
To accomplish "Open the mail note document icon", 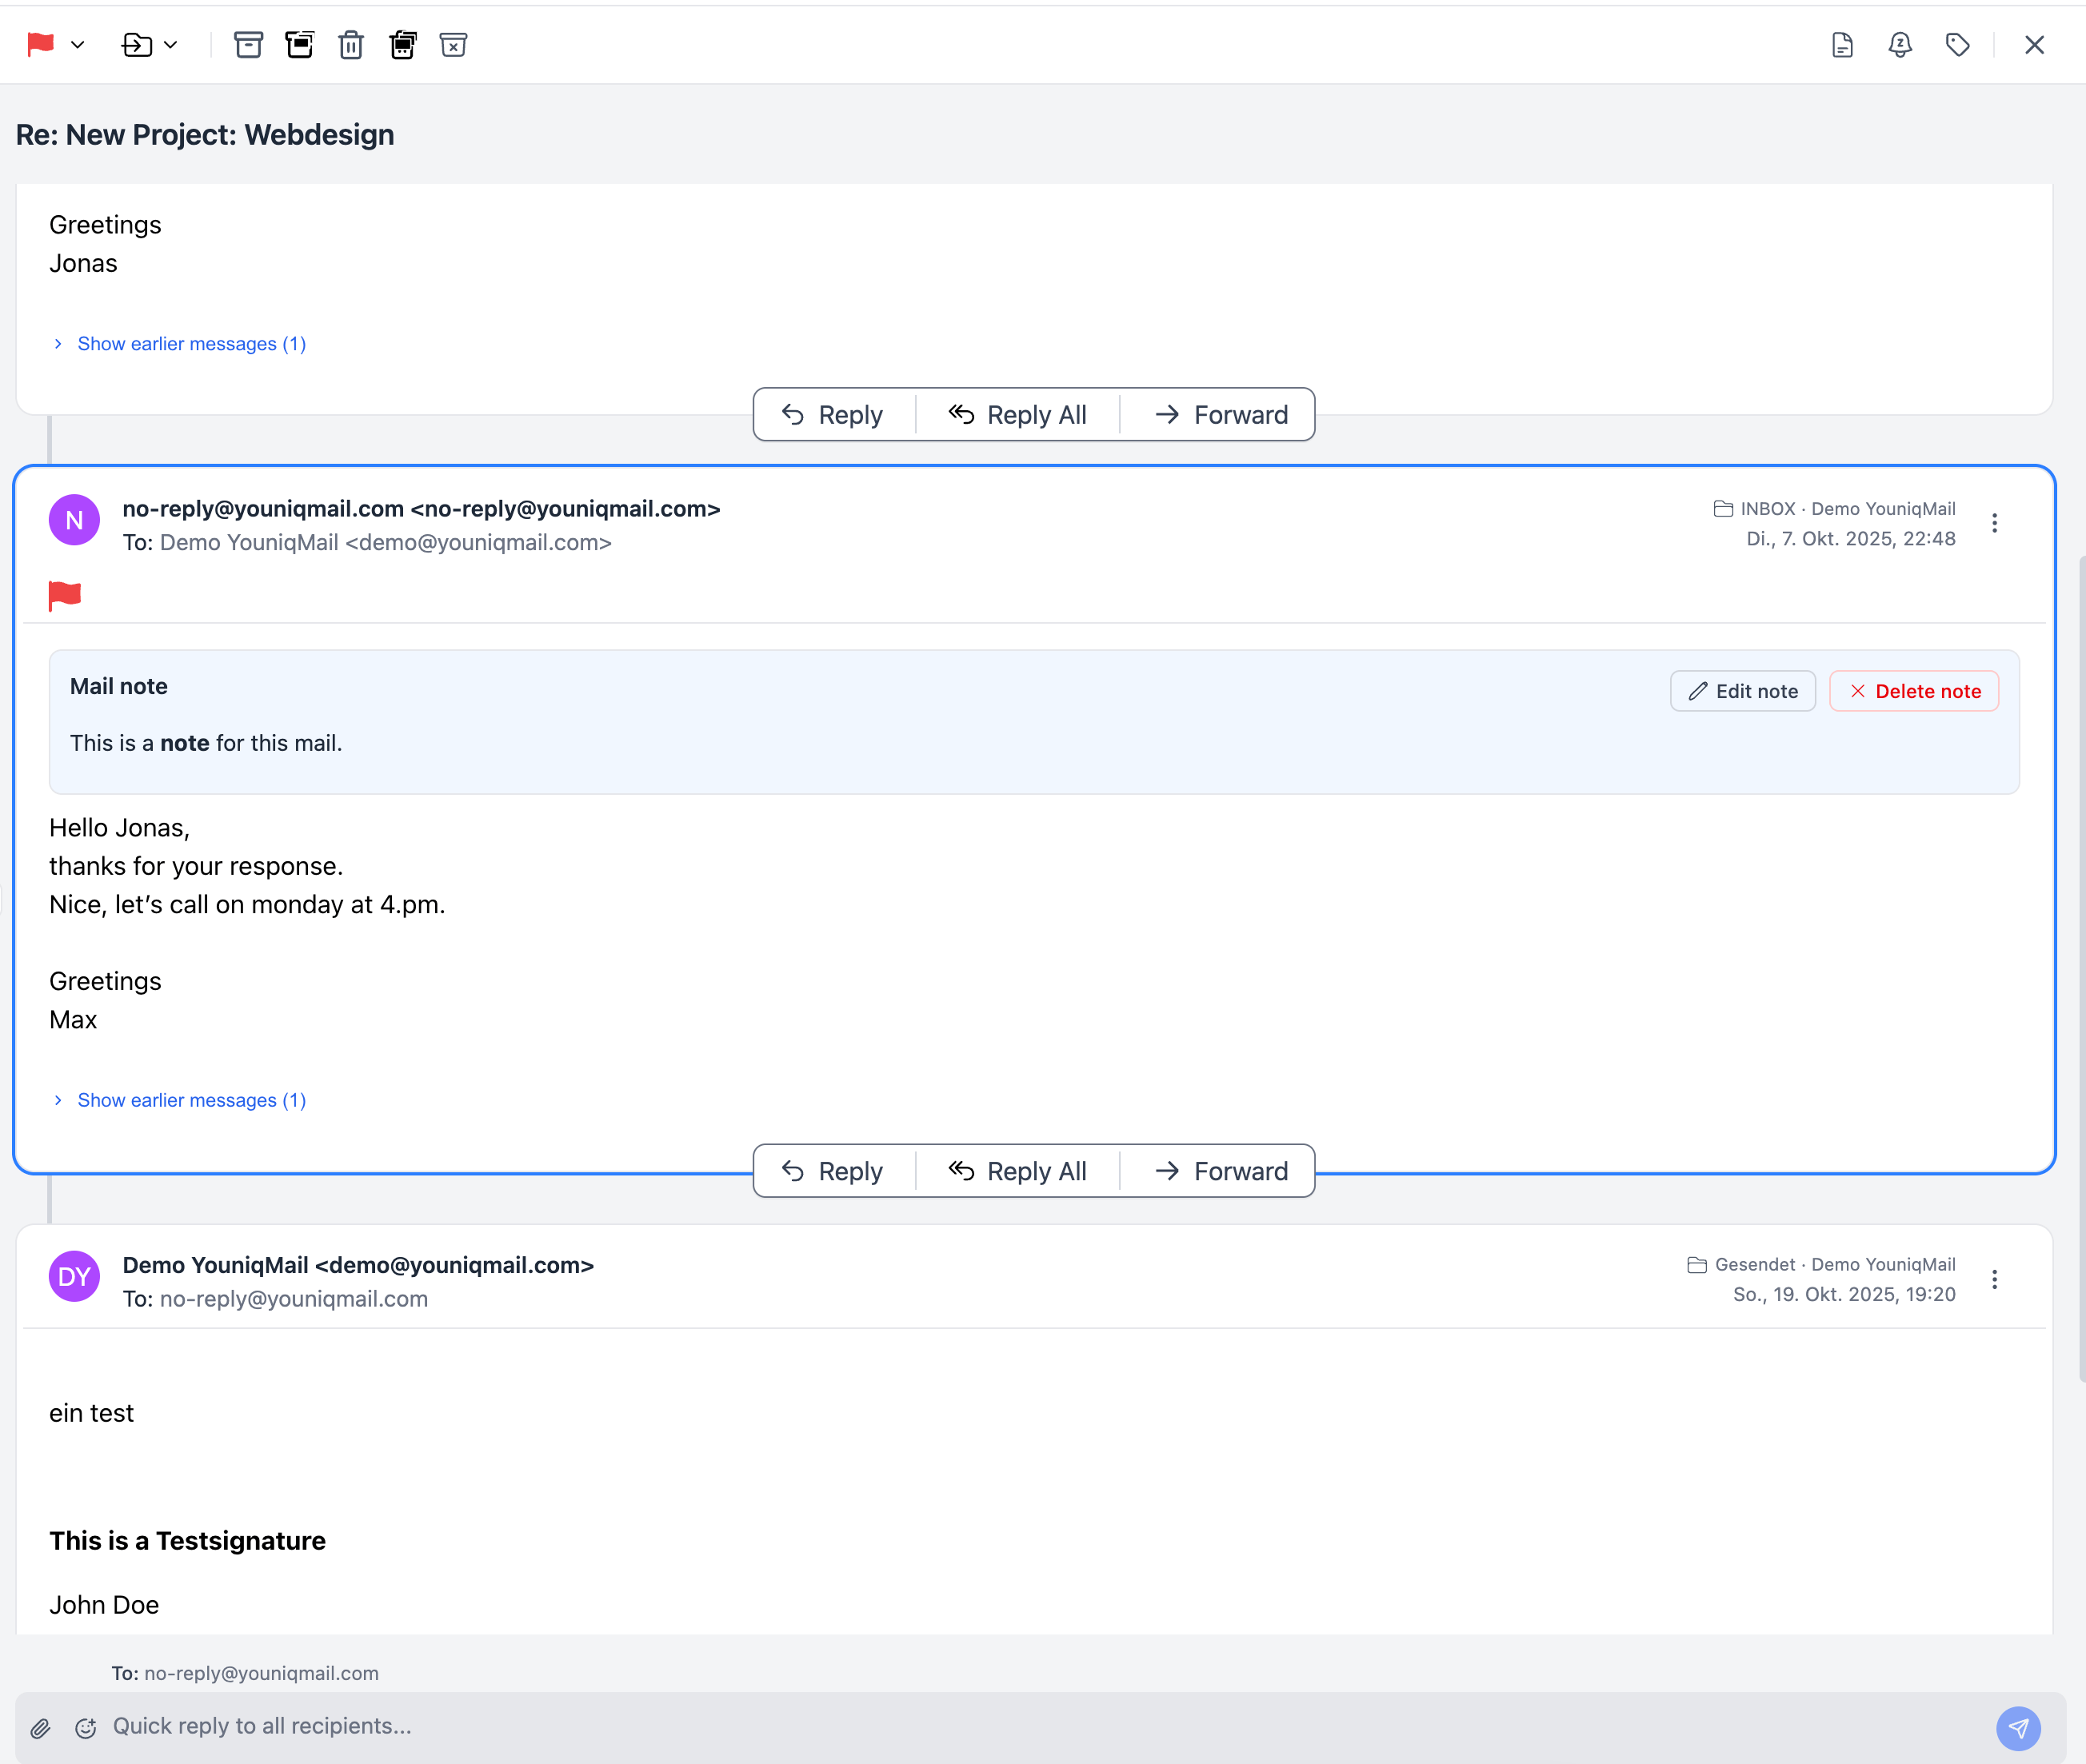I will [x=1842, y=45].
